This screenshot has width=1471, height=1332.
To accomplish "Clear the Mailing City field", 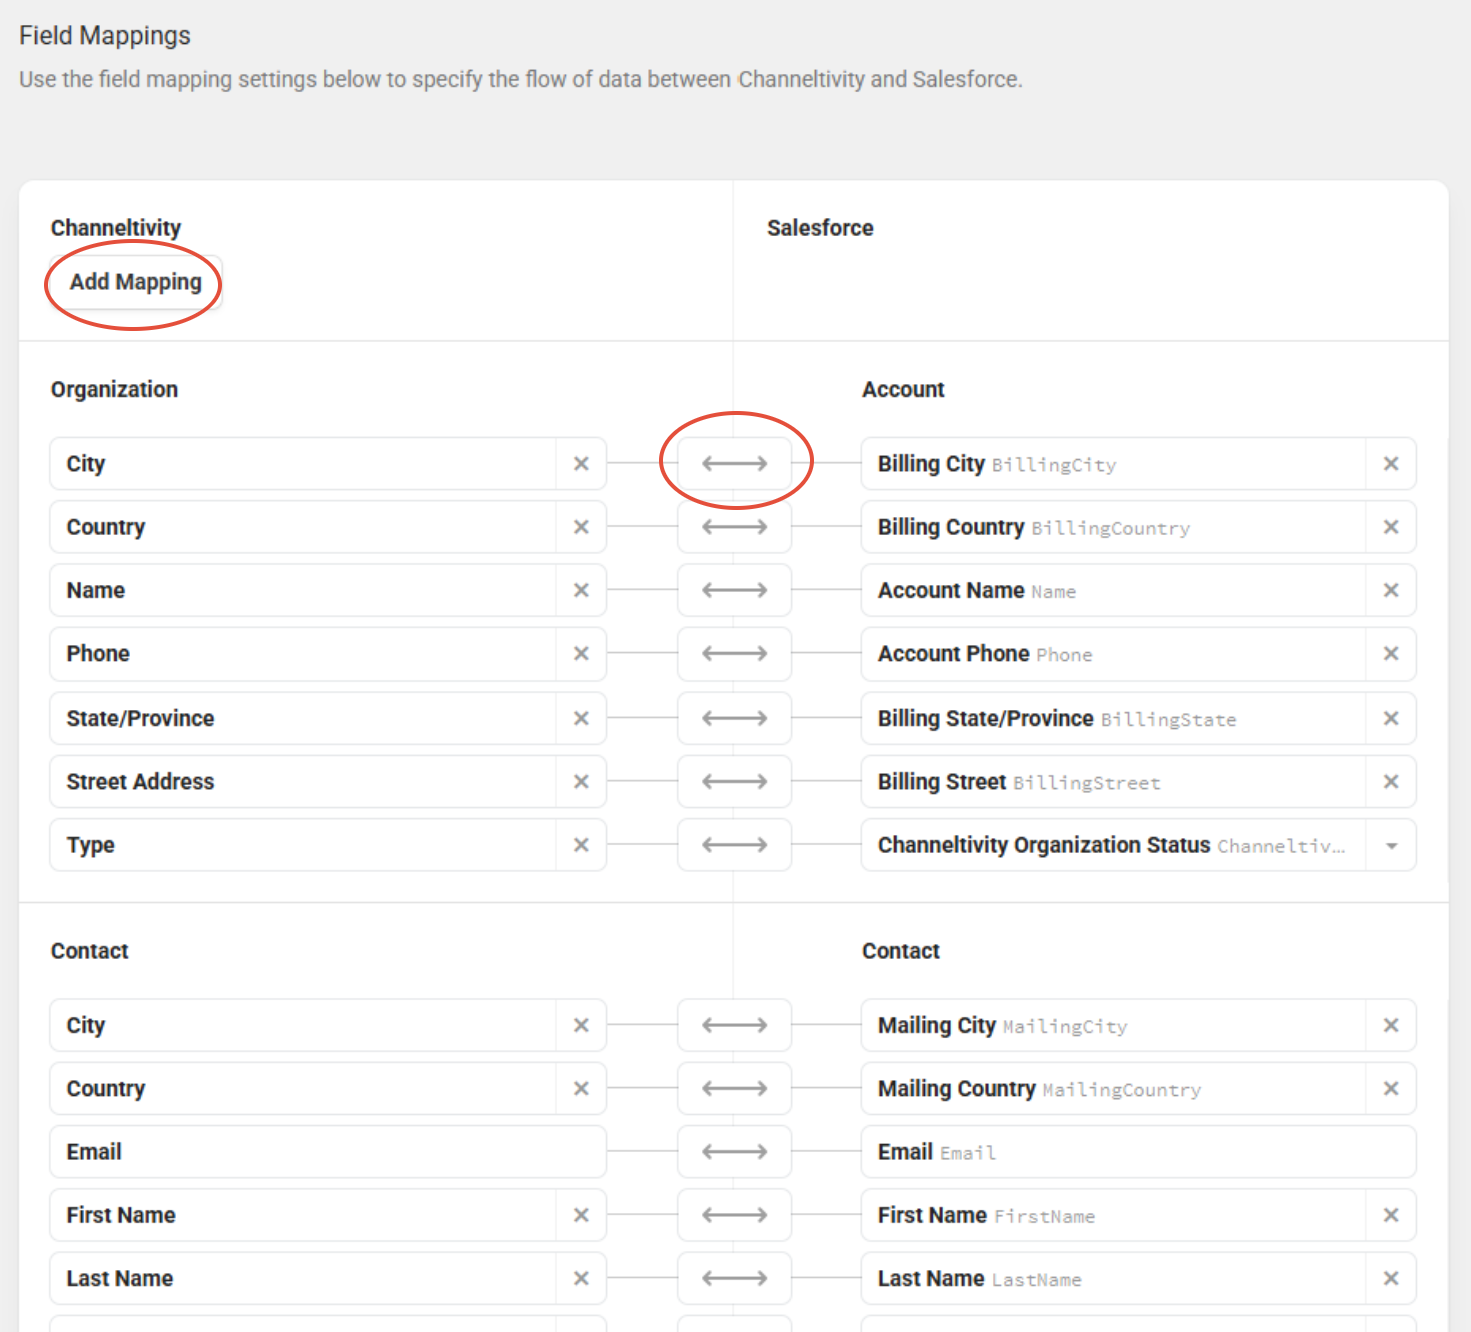I will click(x=1391, y=1025).
